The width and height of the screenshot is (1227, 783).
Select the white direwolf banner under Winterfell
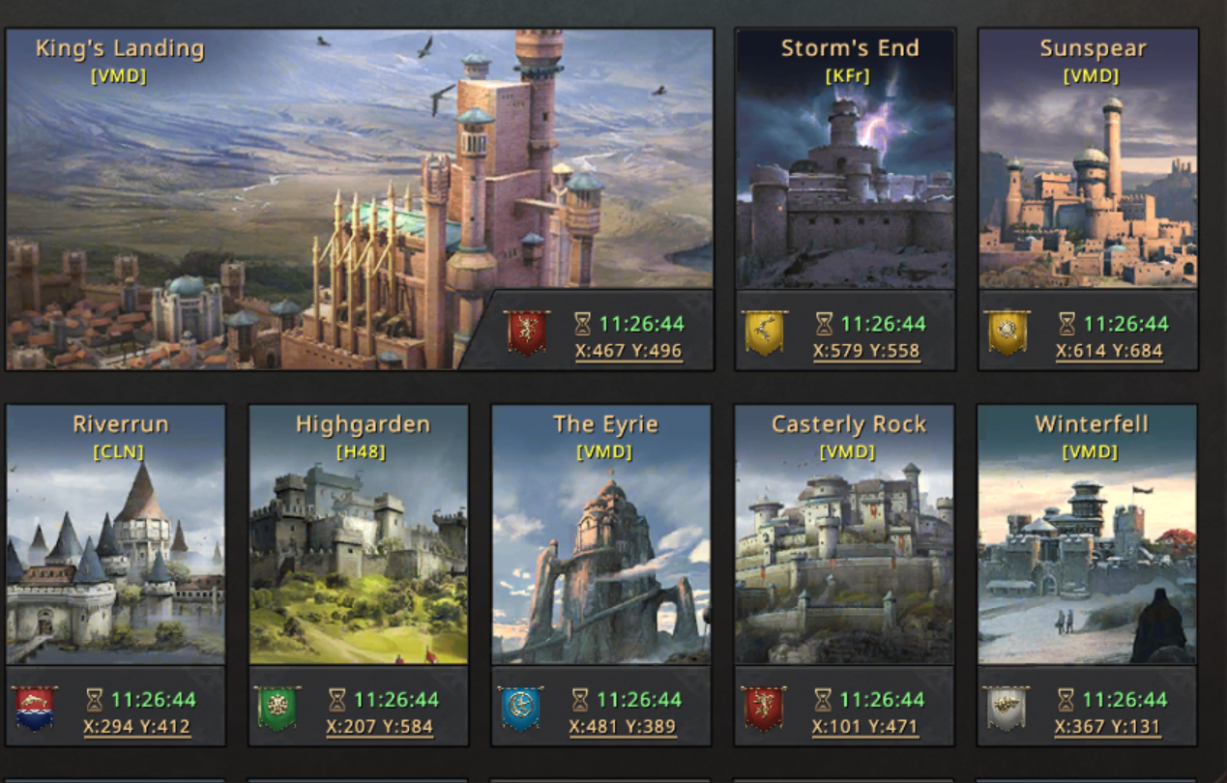click(x=1006, y=708)
